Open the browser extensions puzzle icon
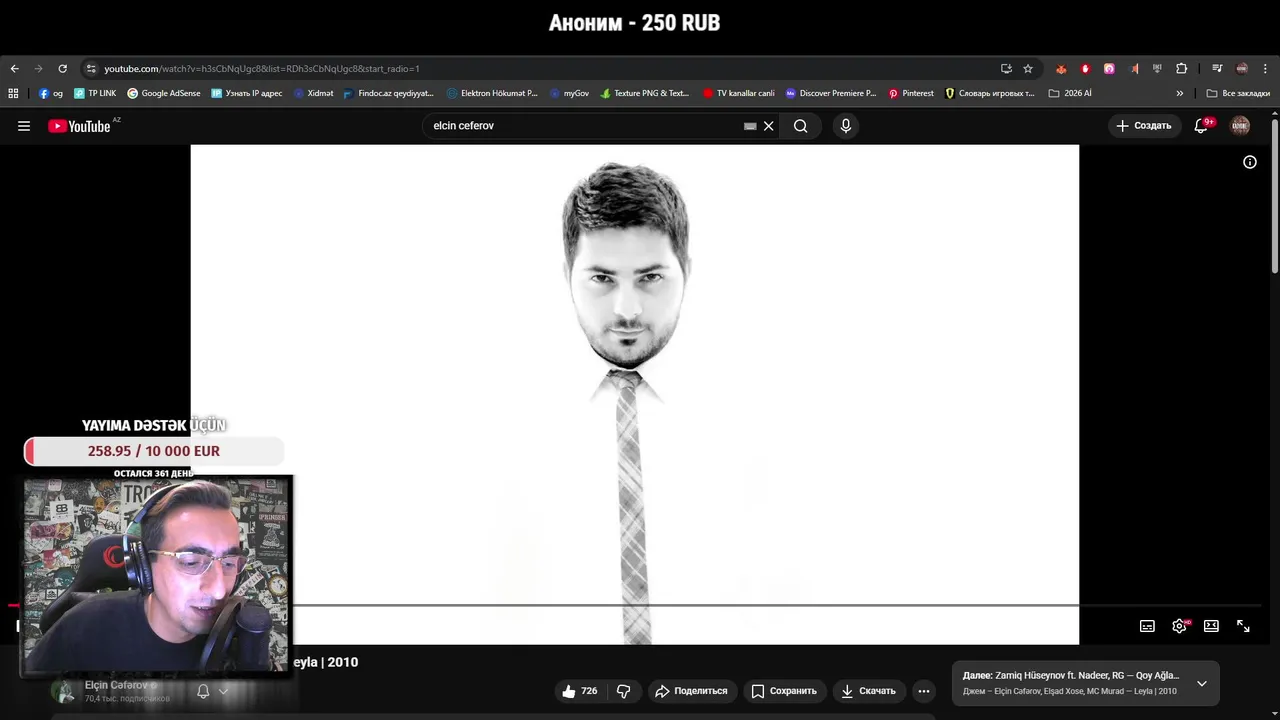This screenshot has height=720, width=1280. (x=1181, y=69)
